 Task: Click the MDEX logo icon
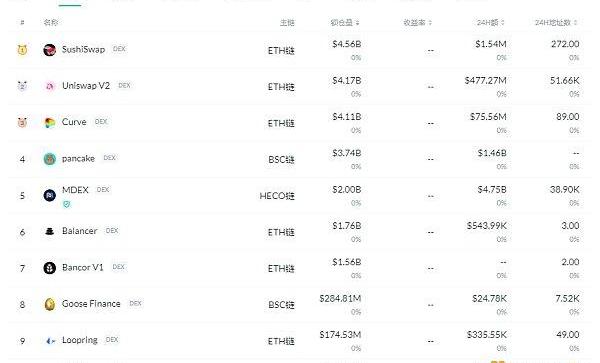(50, 195)
